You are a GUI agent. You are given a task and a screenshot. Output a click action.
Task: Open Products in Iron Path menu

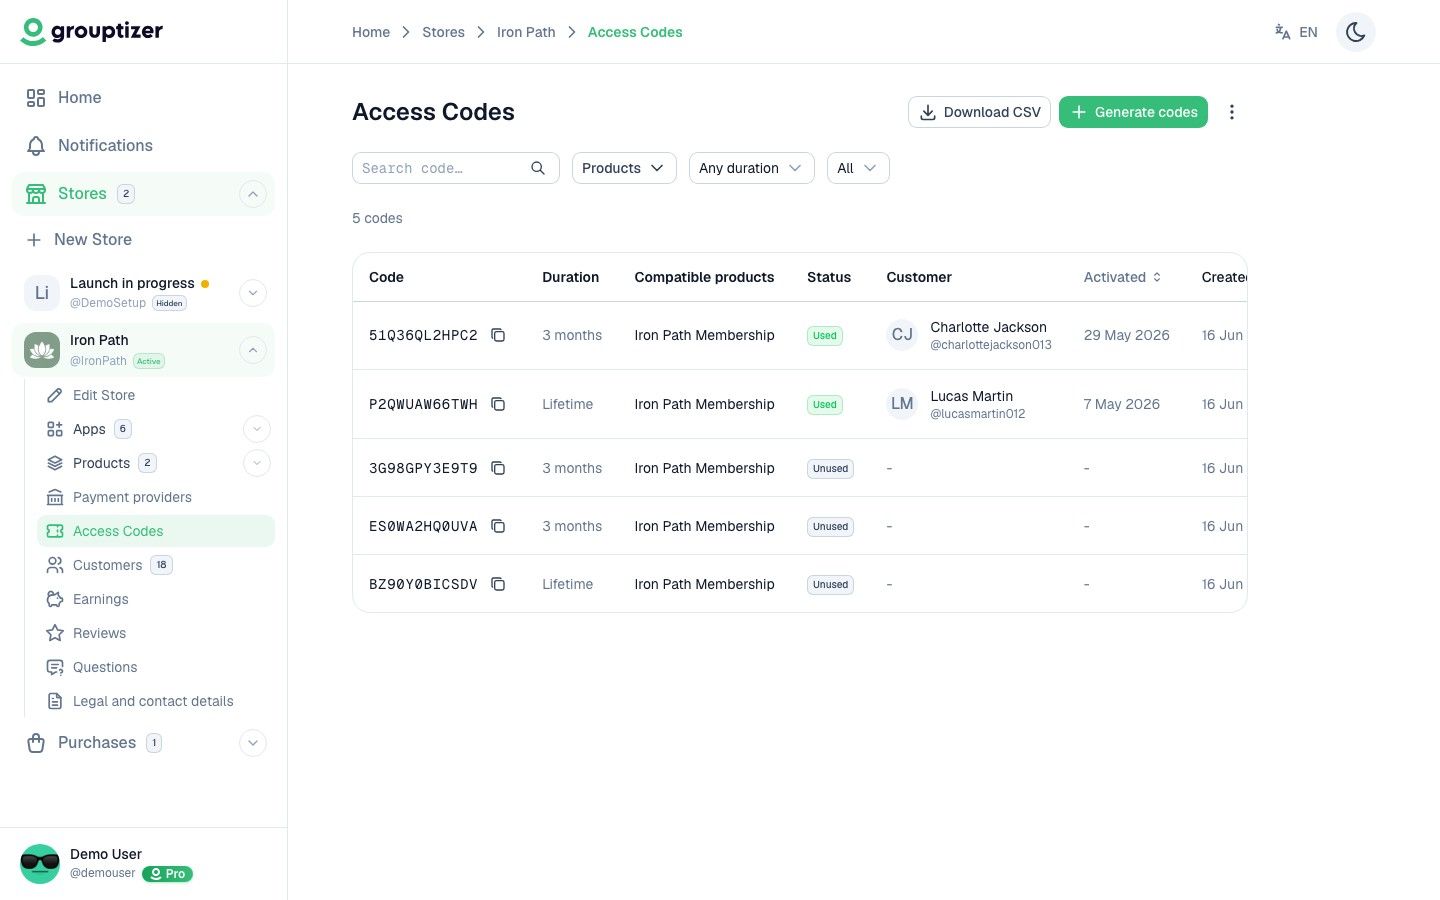coord(101,463)
